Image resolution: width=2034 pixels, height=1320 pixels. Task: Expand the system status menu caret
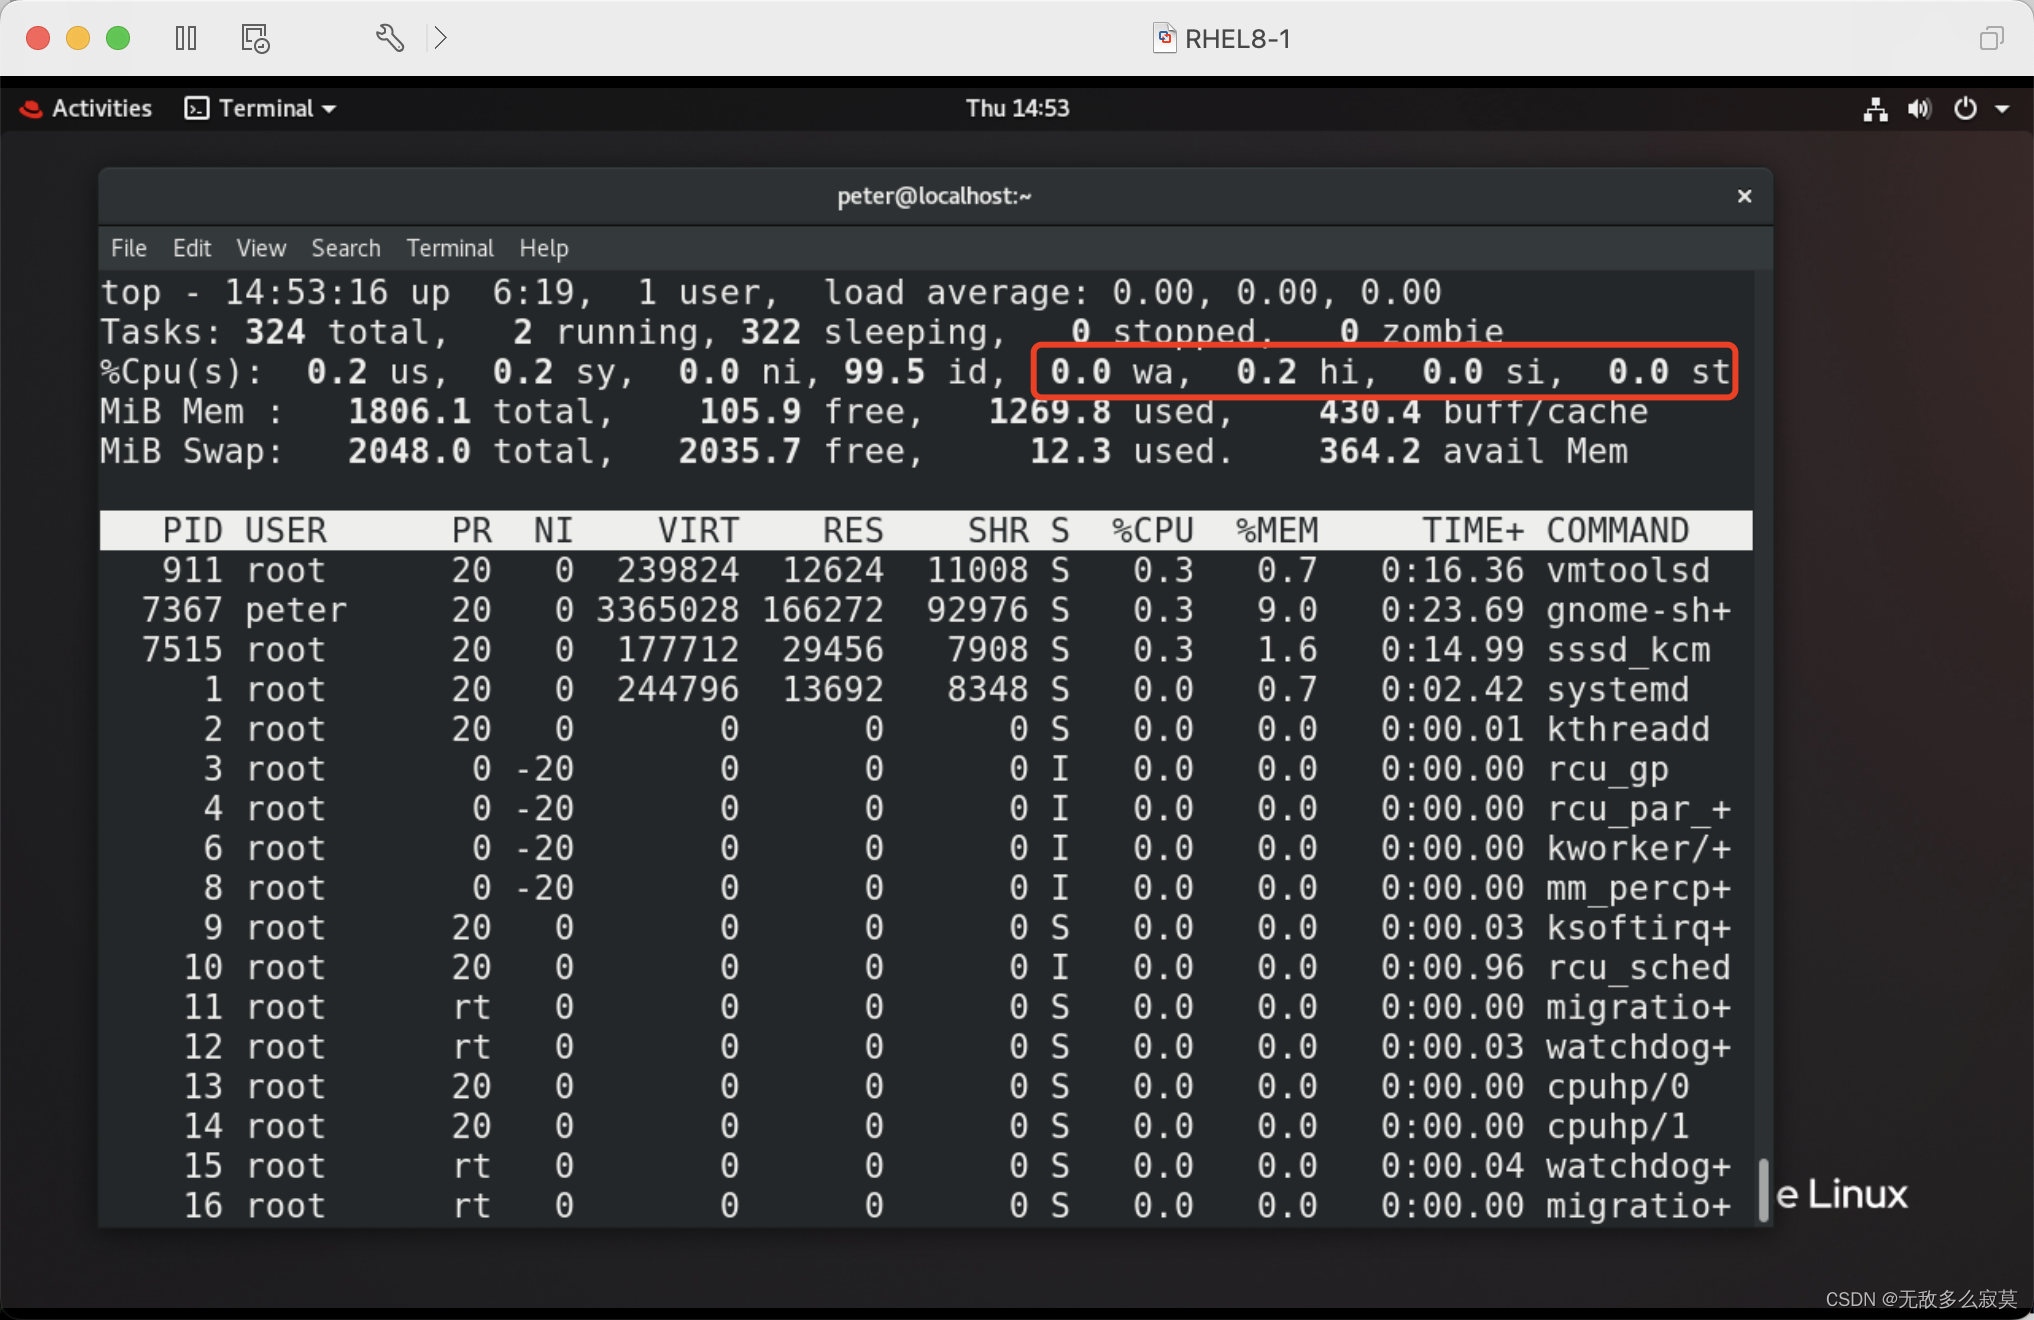[2003, 109]
